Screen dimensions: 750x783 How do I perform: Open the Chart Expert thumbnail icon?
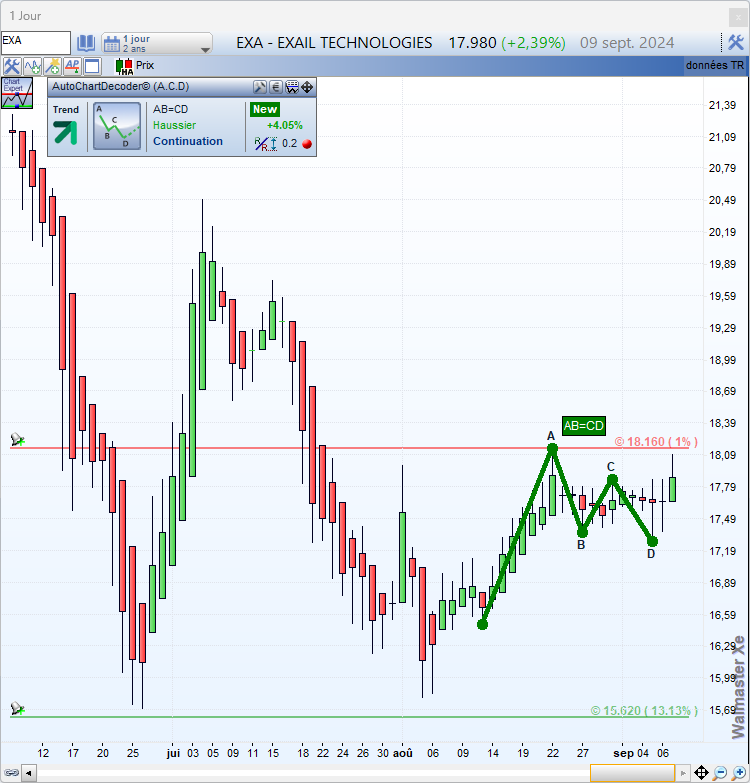(17, 93)
